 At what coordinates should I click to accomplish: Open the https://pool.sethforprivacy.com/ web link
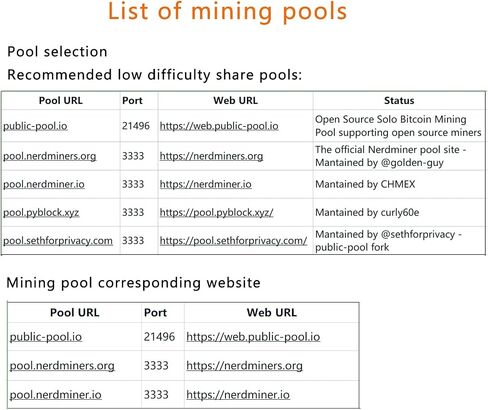(x=233, y=241)
